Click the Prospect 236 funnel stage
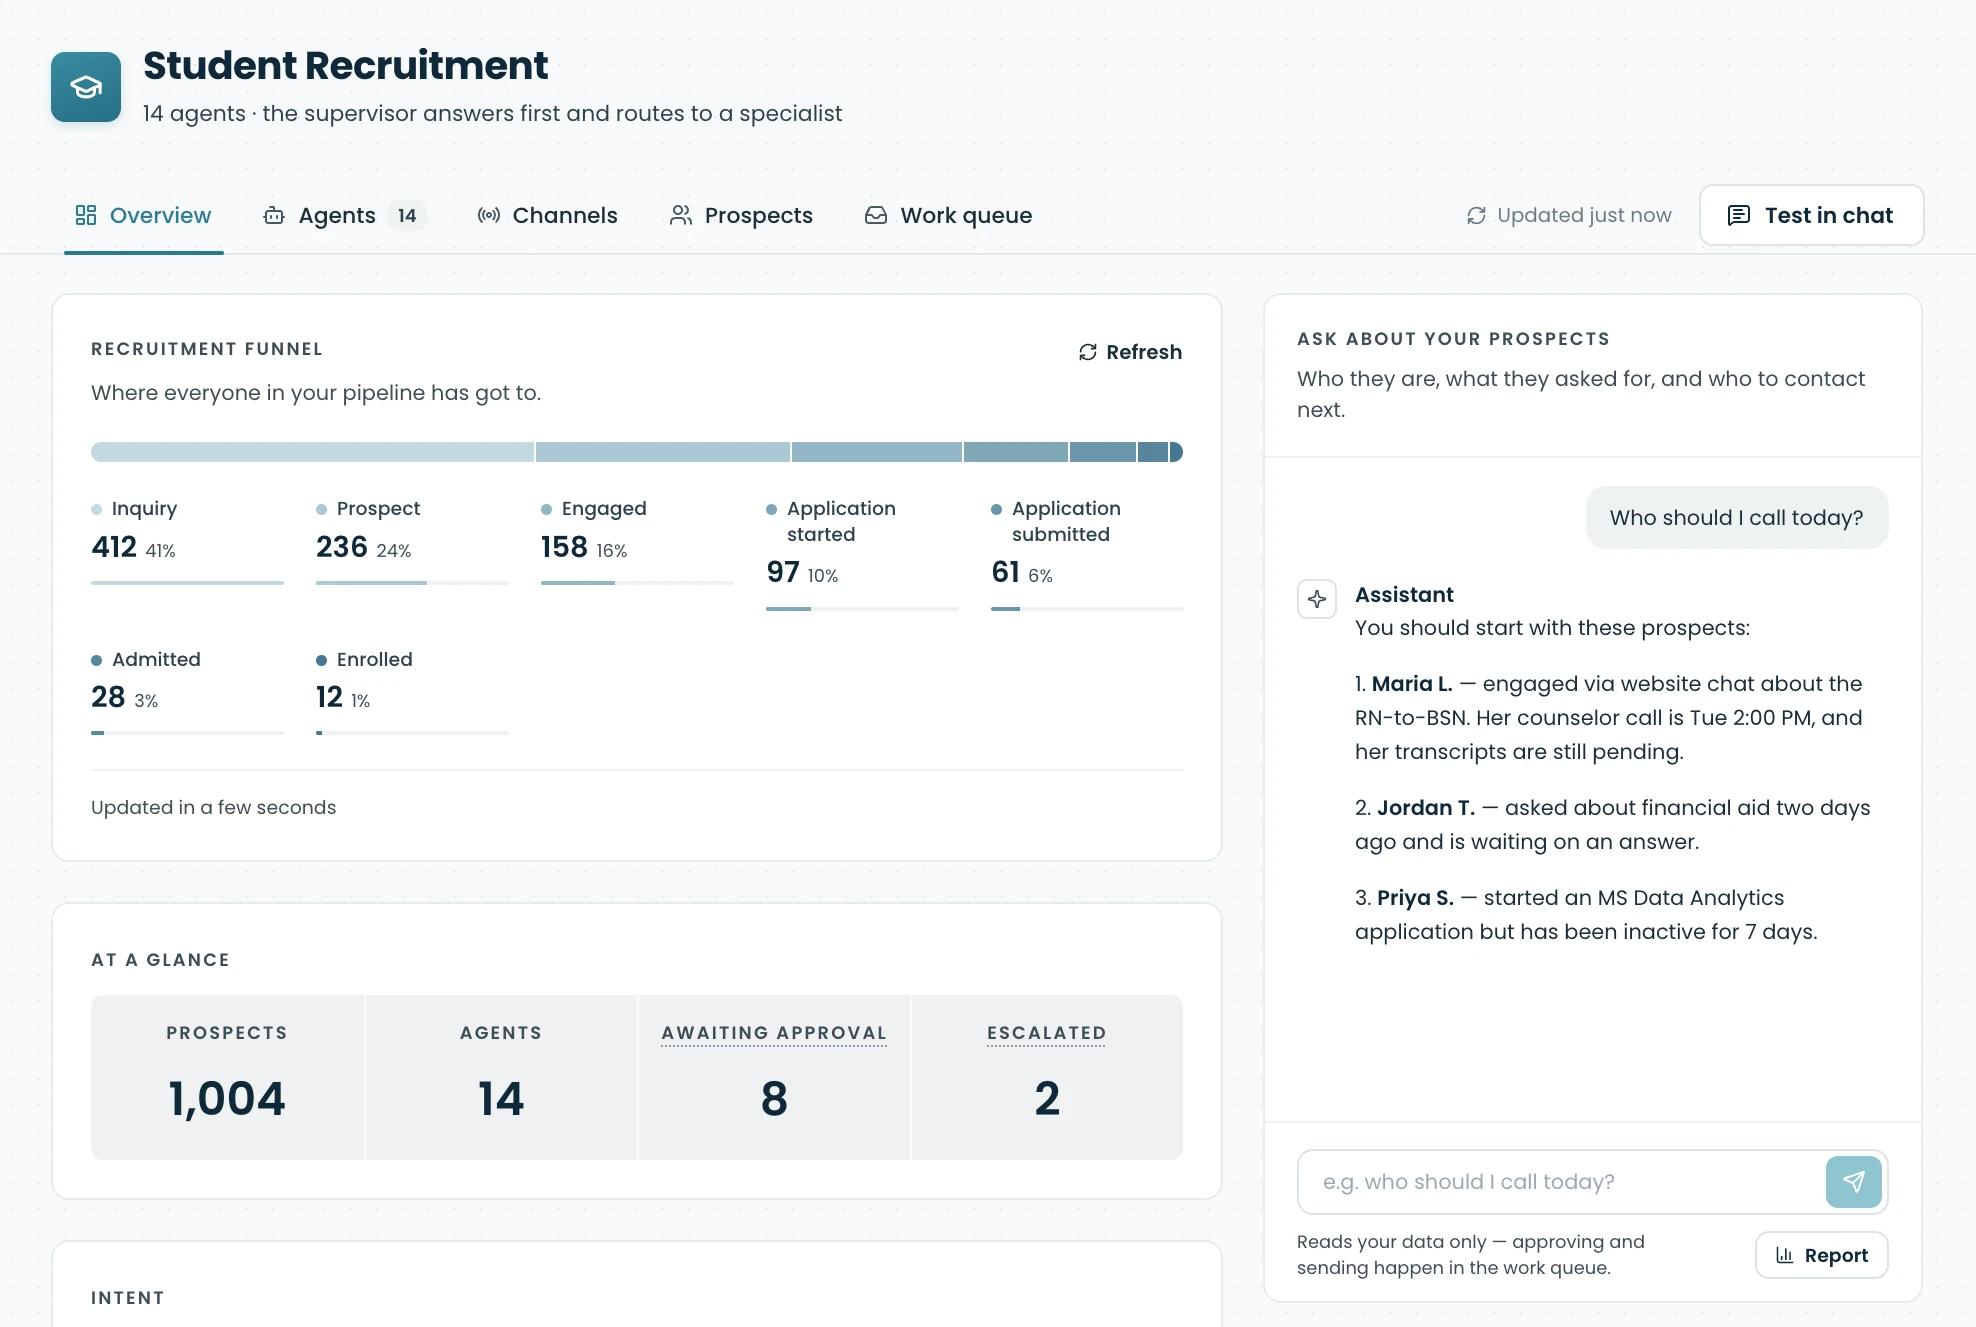This screenshot has height=1327, width=1976. click(x=412, y=540)
